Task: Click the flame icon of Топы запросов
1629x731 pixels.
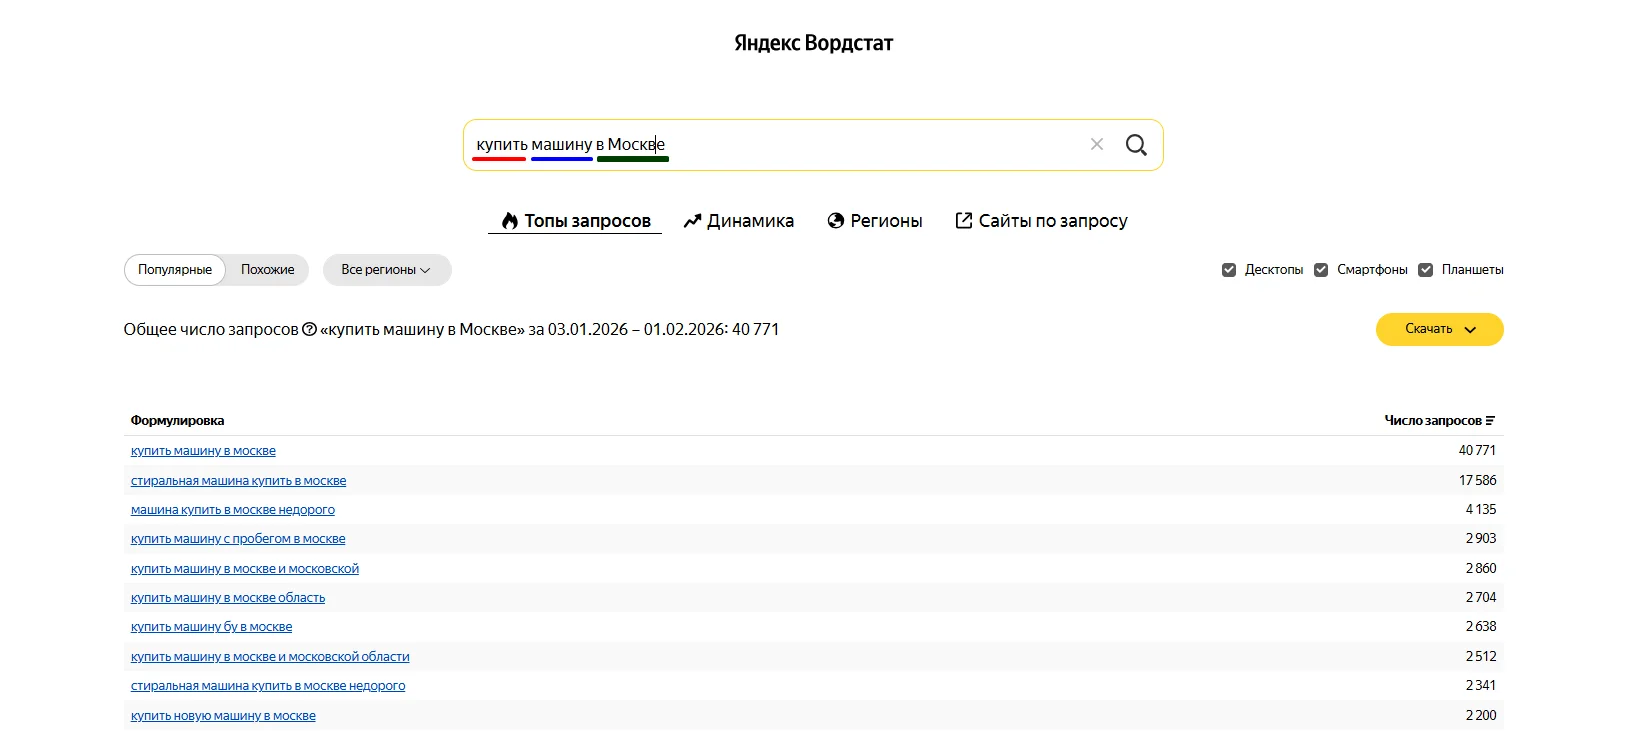Action: tap(510, 221)
